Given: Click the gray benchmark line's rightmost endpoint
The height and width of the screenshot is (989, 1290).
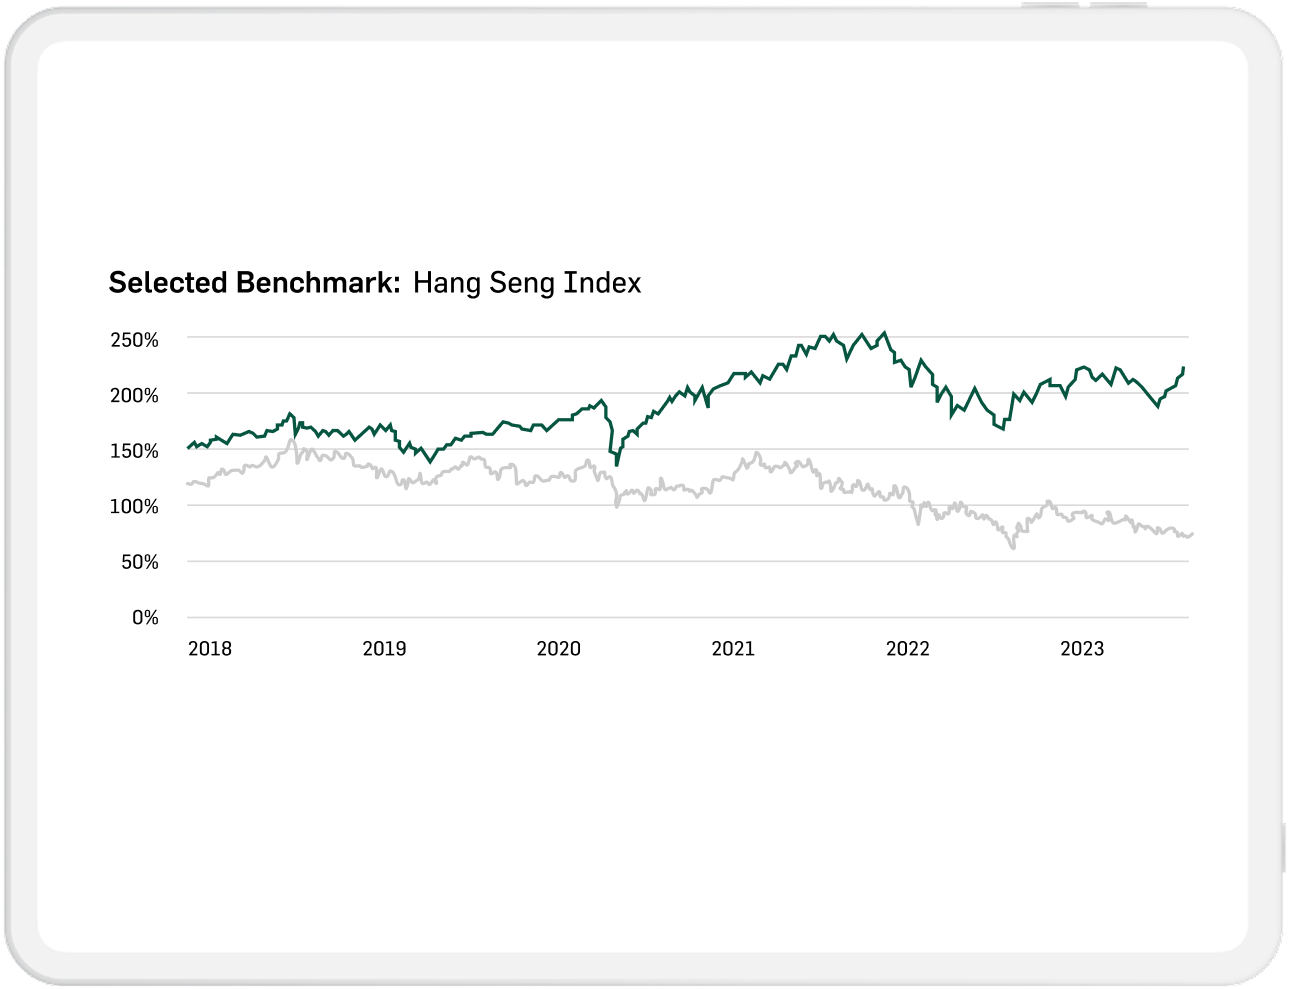Looking at the screenshot, I should point(1192,534).
